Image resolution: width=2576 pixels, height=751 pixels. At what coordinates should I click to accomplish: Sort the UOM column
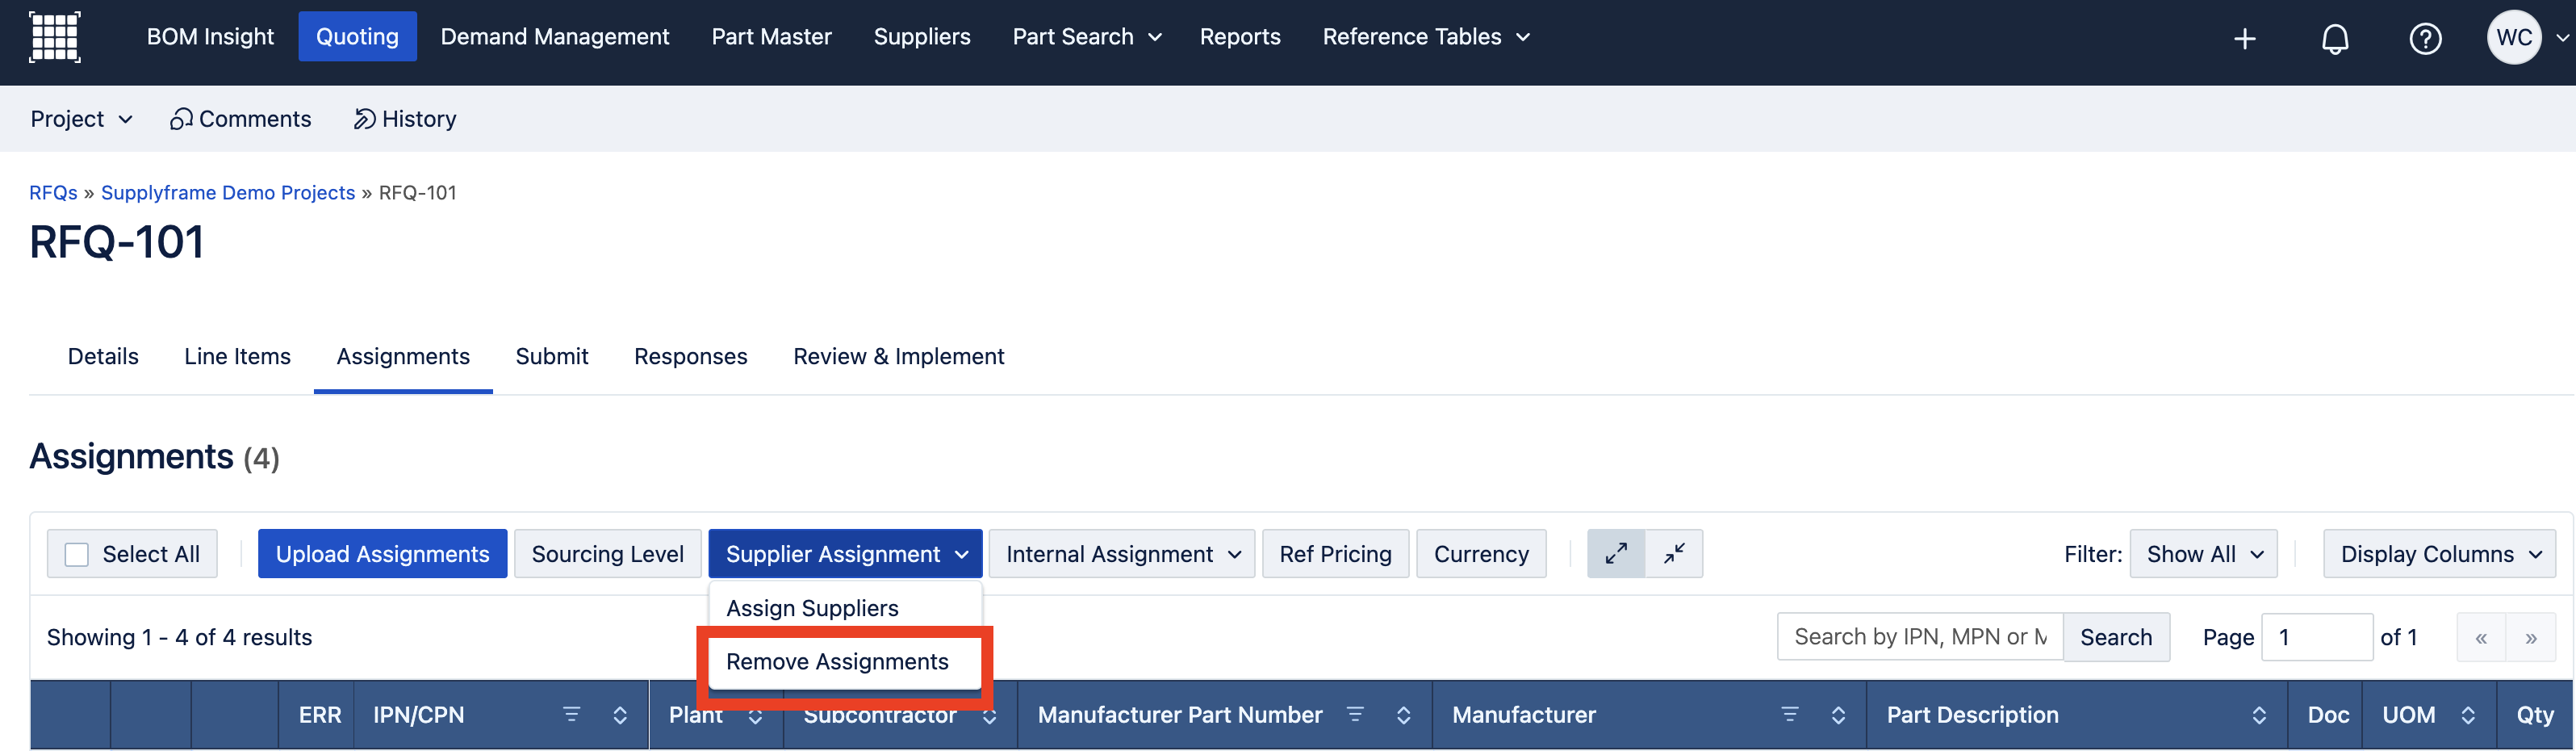(x=2468, y=715)
